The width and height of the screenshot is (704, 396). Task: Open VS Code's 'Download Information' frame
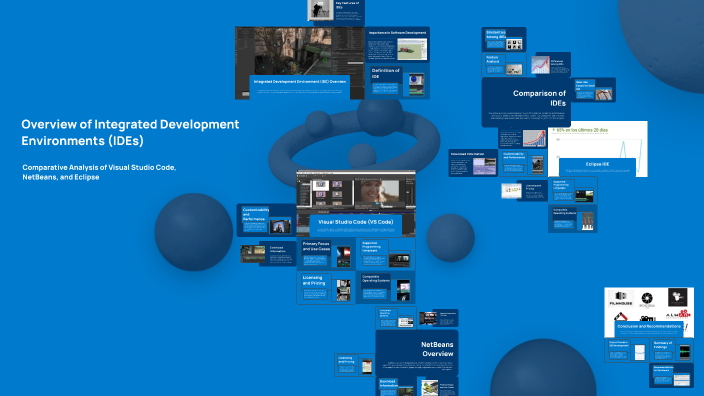tap(268, 254)
